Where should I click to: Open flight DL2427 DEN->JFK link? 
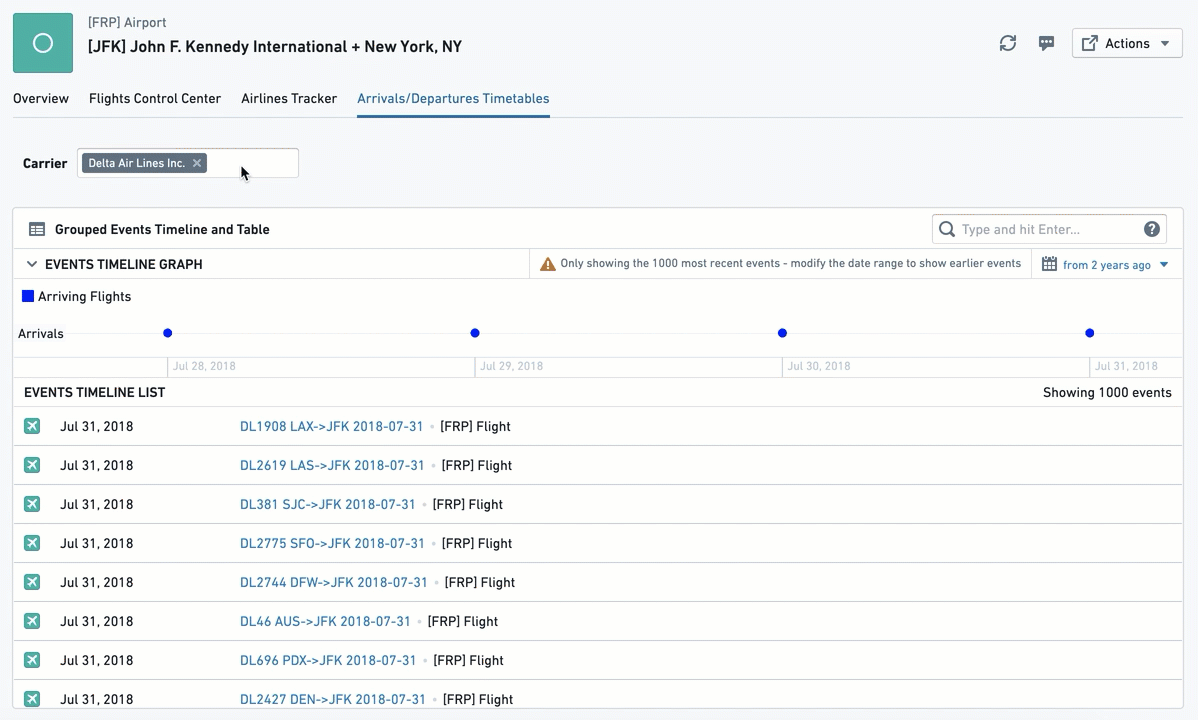(x=332, y=699)
